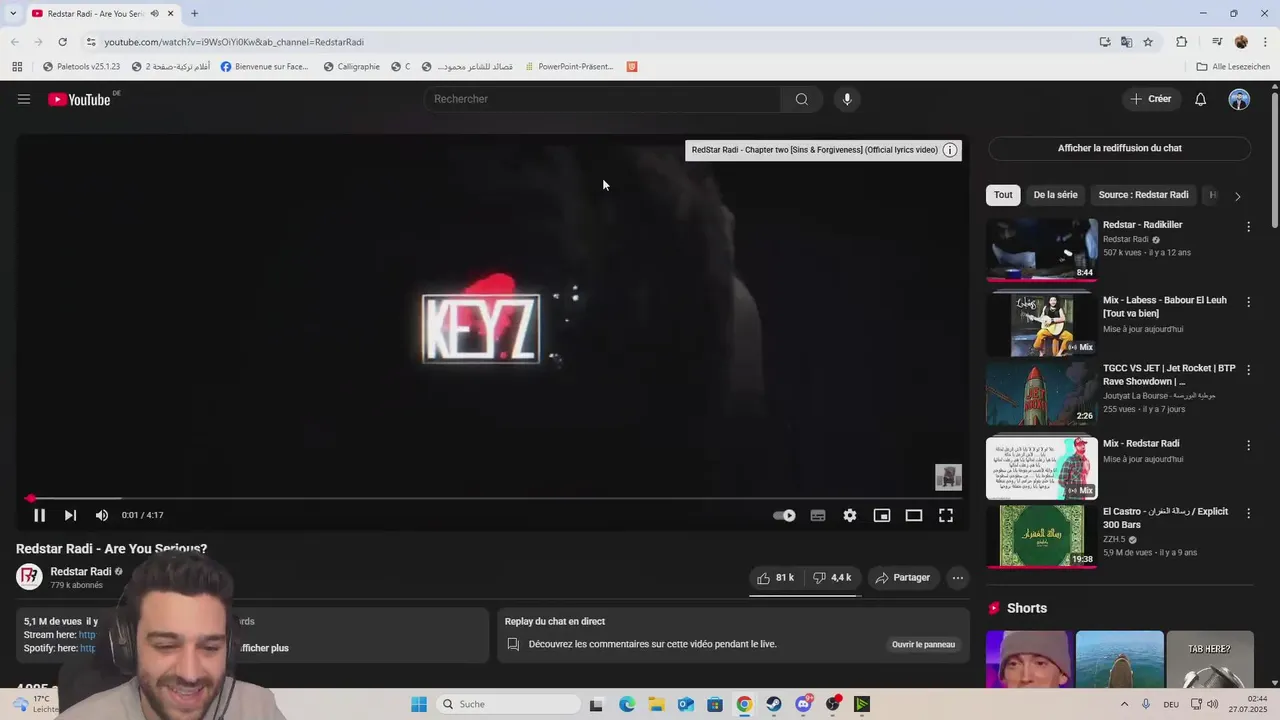
Task: Toggle subtitles in the player
Action: [x=818, y=515]
